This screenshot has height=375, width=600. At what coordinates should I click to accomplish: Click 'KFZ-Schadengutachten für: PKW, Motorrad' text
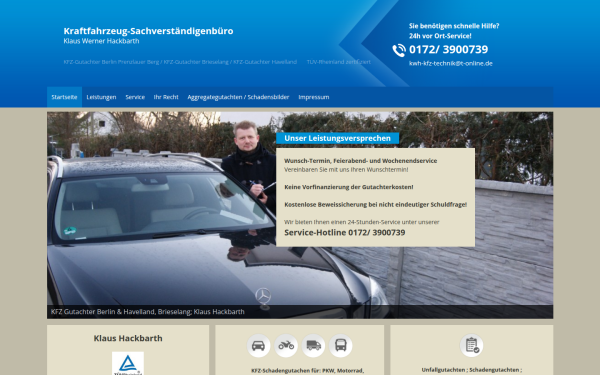tap(307, 370)
